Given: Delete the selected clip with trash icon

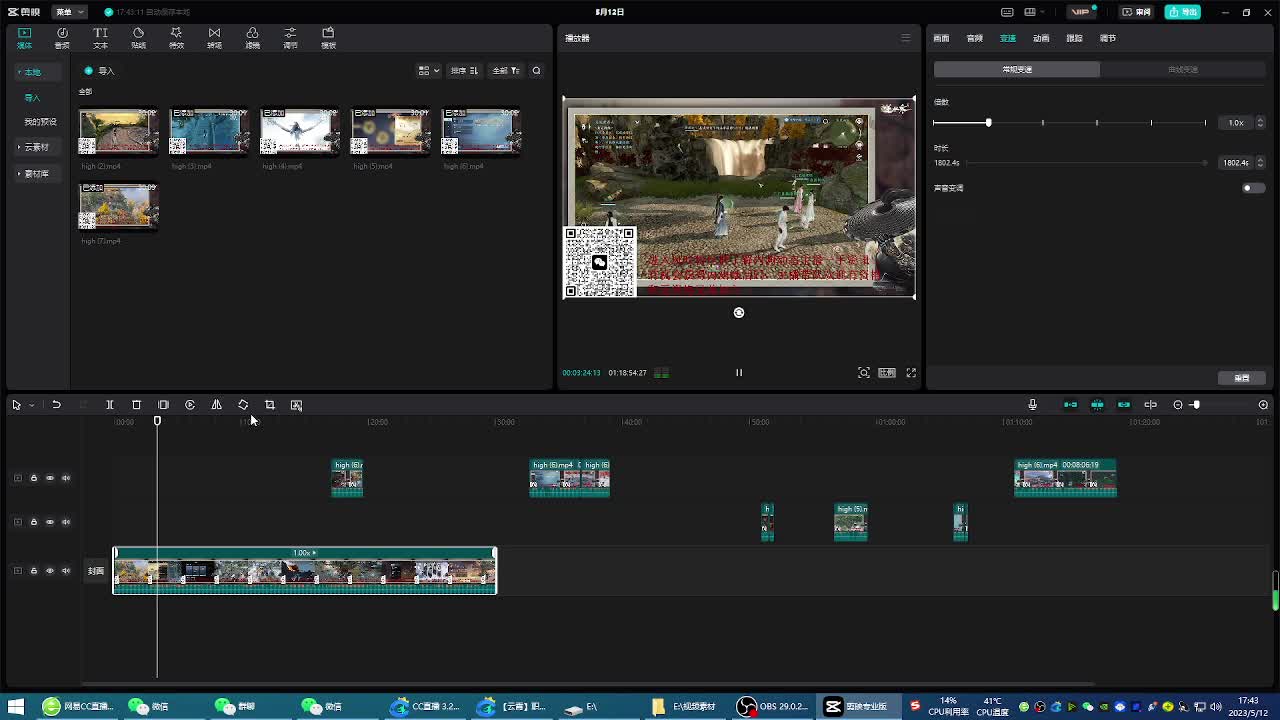Looking at the screenshot, I should 137,405.
